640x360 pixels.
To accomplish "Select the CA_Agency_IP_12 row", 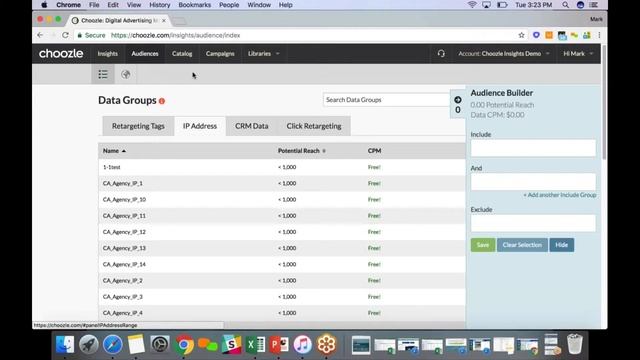I will click(282, 232).
